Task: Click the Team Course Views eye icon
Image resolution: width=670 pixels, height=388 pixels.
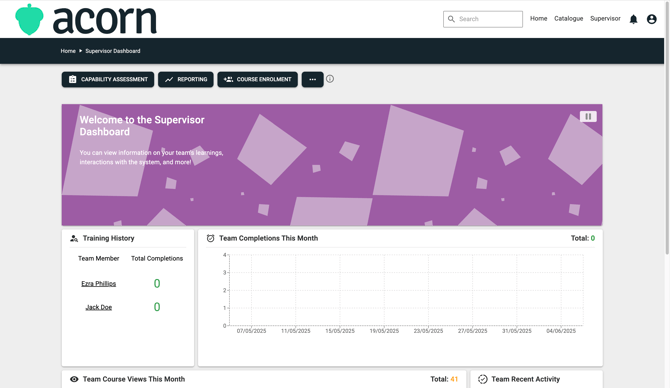Action: click(74, 379)
